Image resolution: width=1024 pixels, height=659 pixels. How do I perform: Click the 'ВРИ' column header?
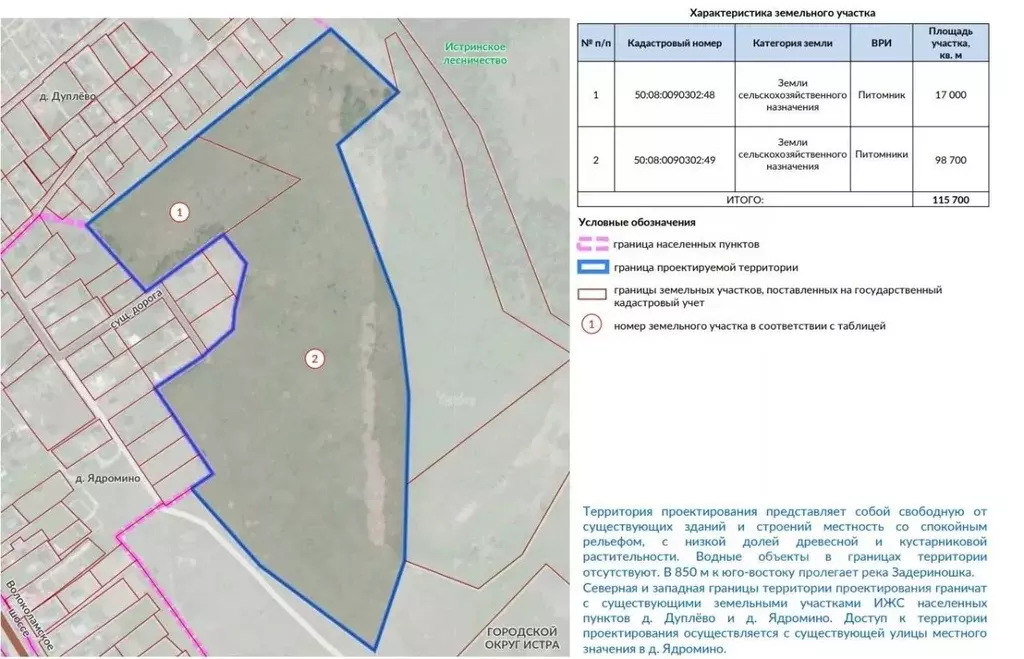click(x=881, y=44)
